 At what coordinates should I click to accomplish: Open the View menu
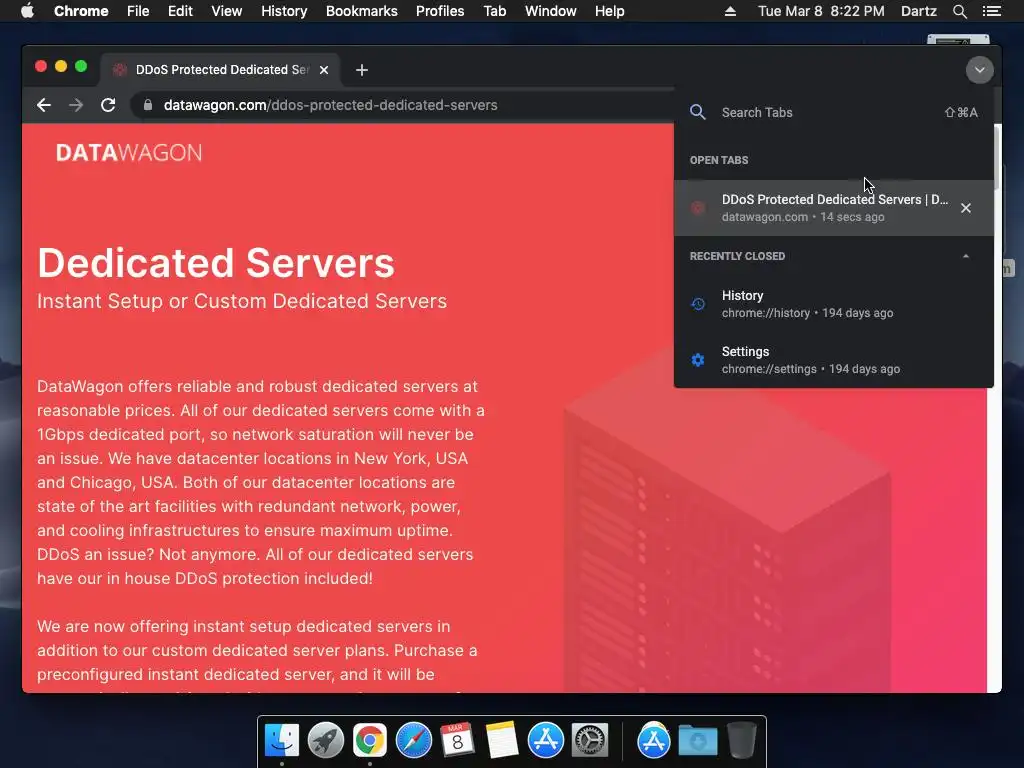[x=227, y=11]
